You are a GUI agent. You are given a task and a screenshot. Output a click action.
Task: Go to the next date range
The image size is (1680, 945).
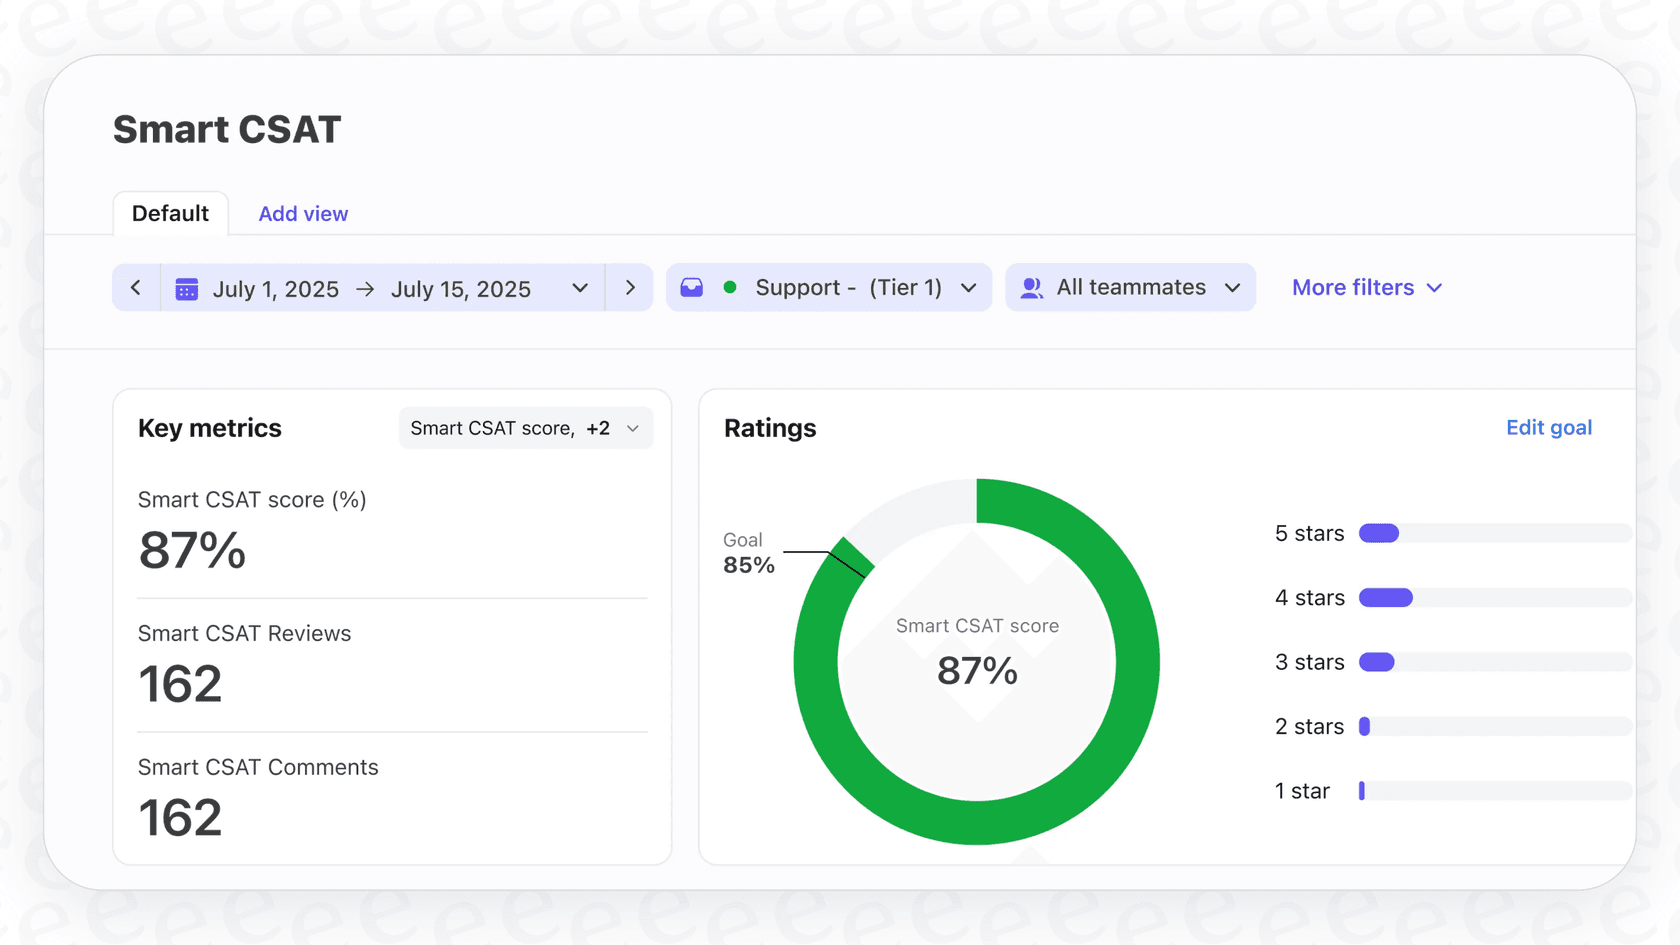630,288
